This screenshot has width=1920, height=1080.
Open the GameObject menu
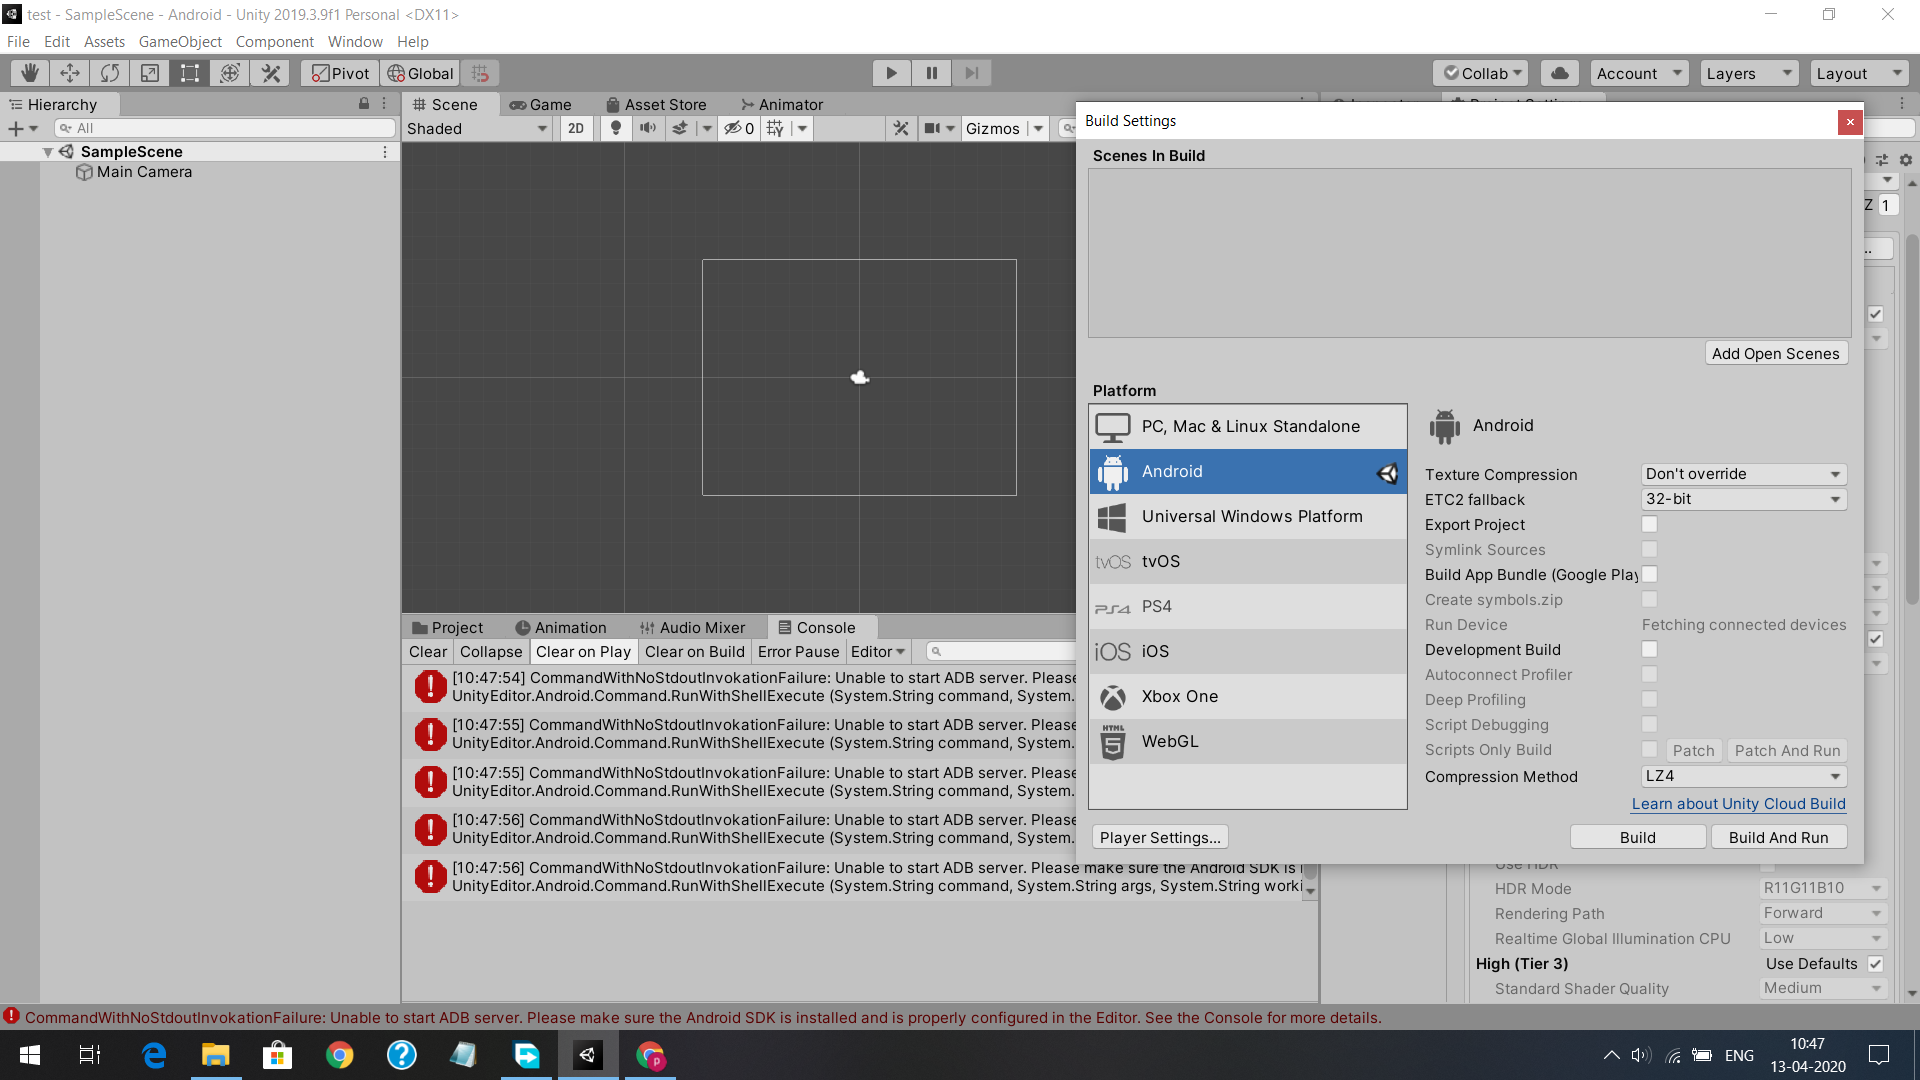click(180, 42)
